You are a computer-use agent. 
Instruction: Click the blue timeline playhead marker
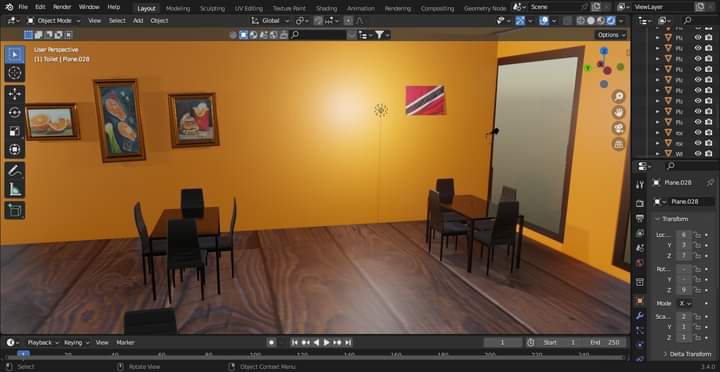click(x=23, y=354)
